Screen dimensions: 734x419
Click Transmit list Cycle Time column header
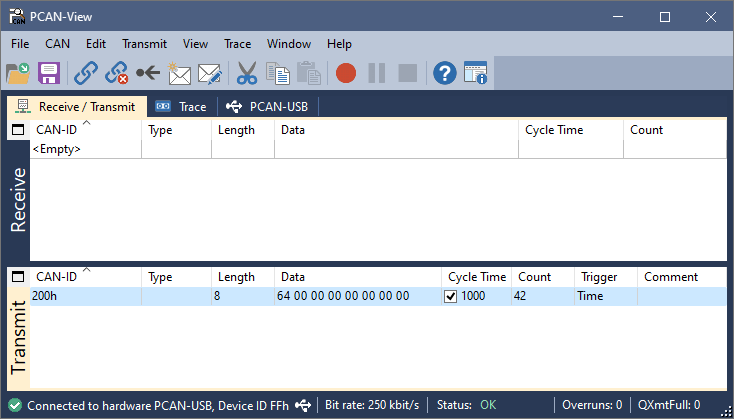[477, 277]
